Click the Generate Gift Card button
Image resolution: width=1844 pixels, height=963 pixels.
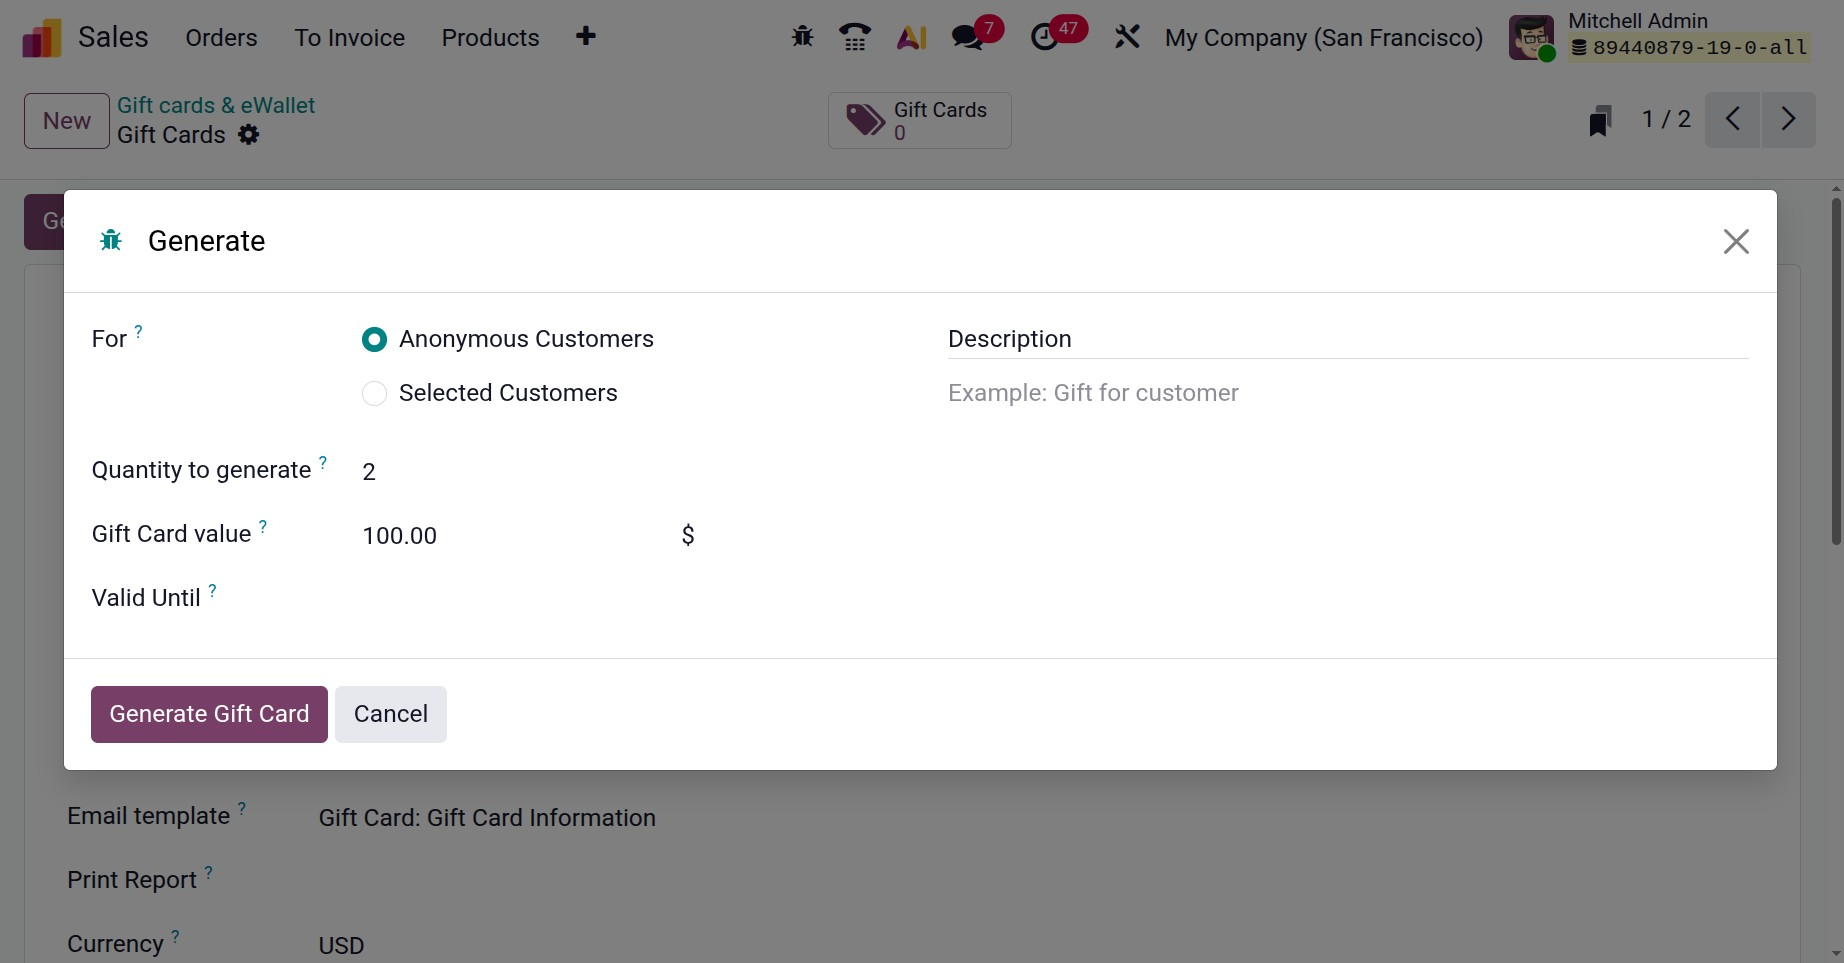point(209,714)
